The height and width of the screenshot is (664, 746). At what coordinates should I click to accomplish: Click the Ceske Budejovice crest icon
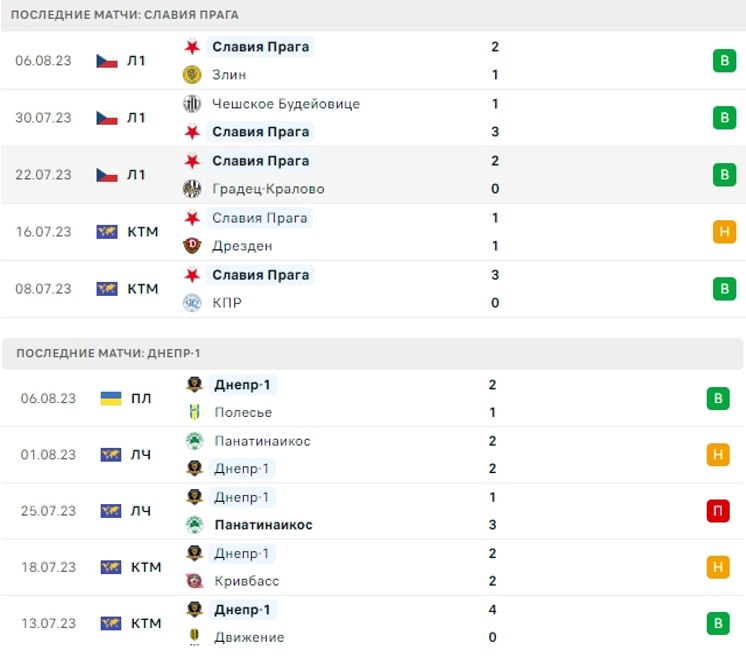point(193,104)
